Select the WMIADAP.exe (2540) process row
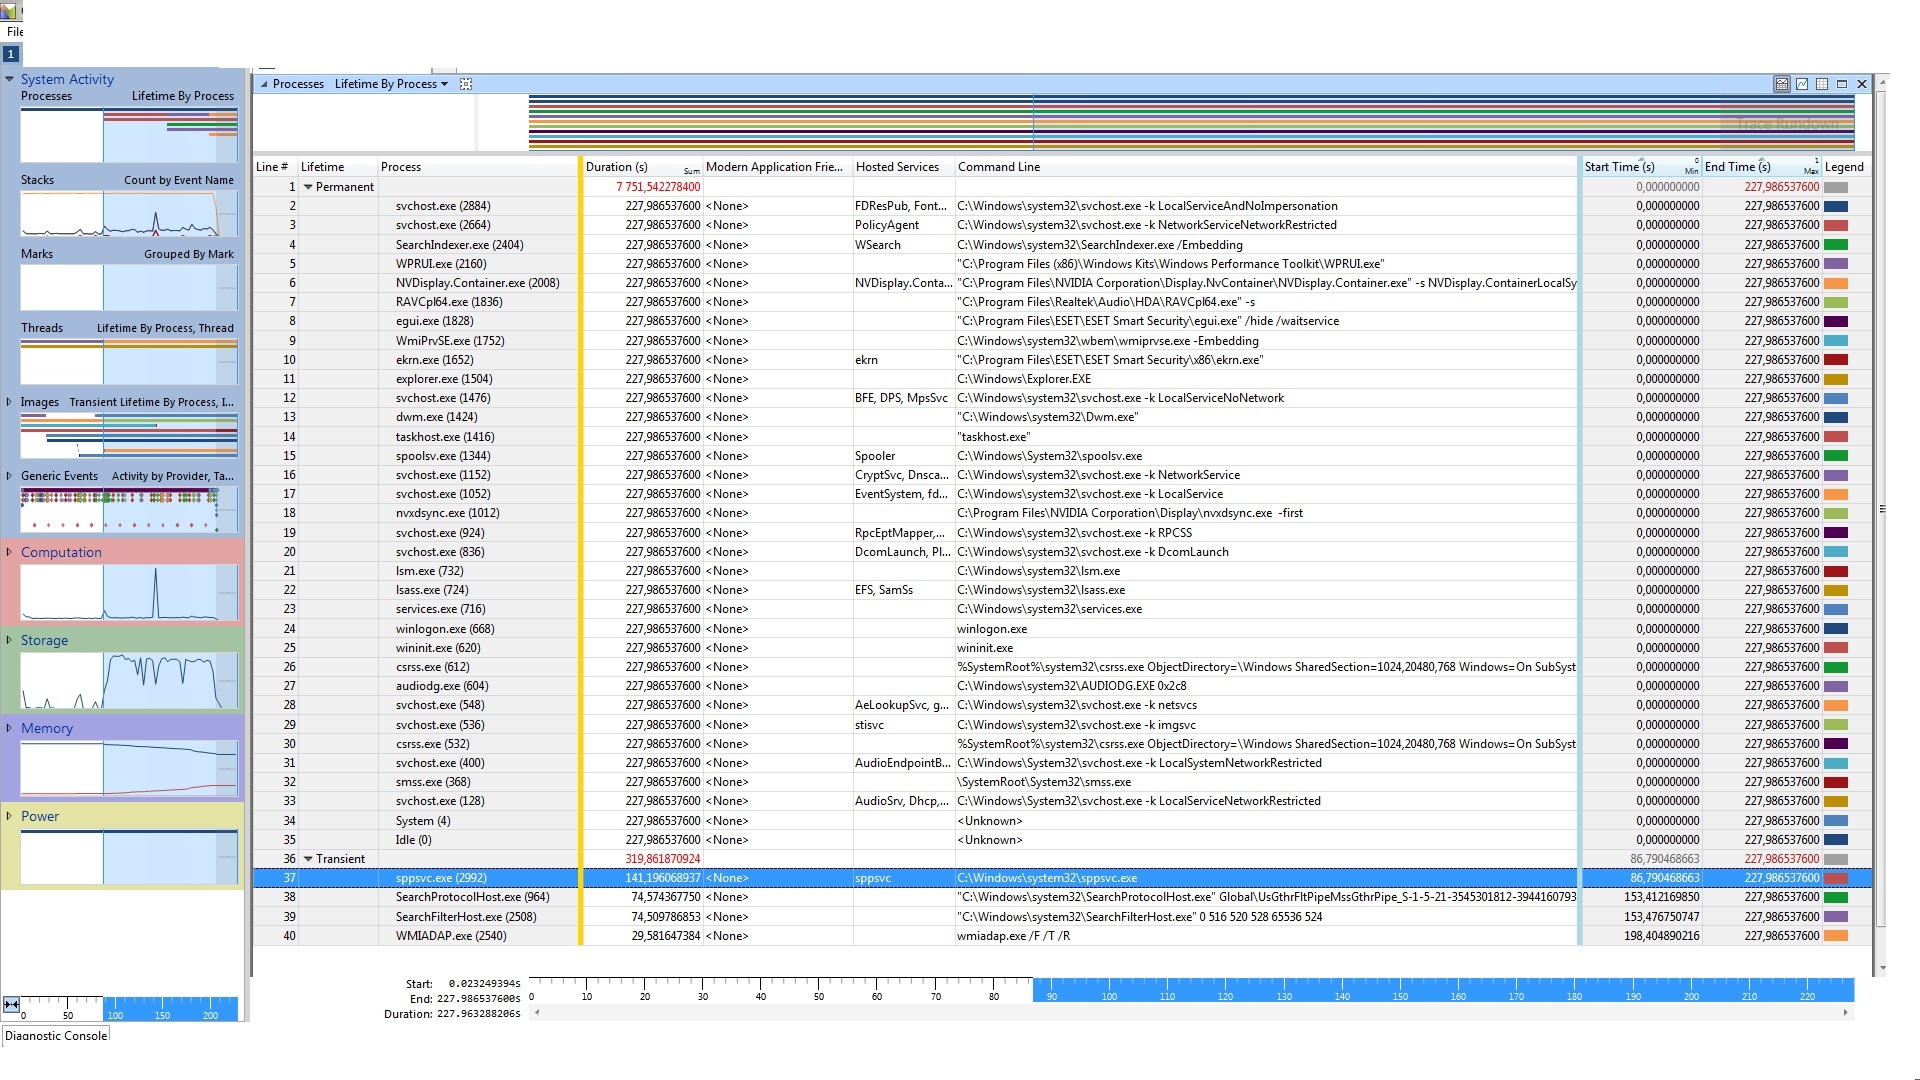 451,936
